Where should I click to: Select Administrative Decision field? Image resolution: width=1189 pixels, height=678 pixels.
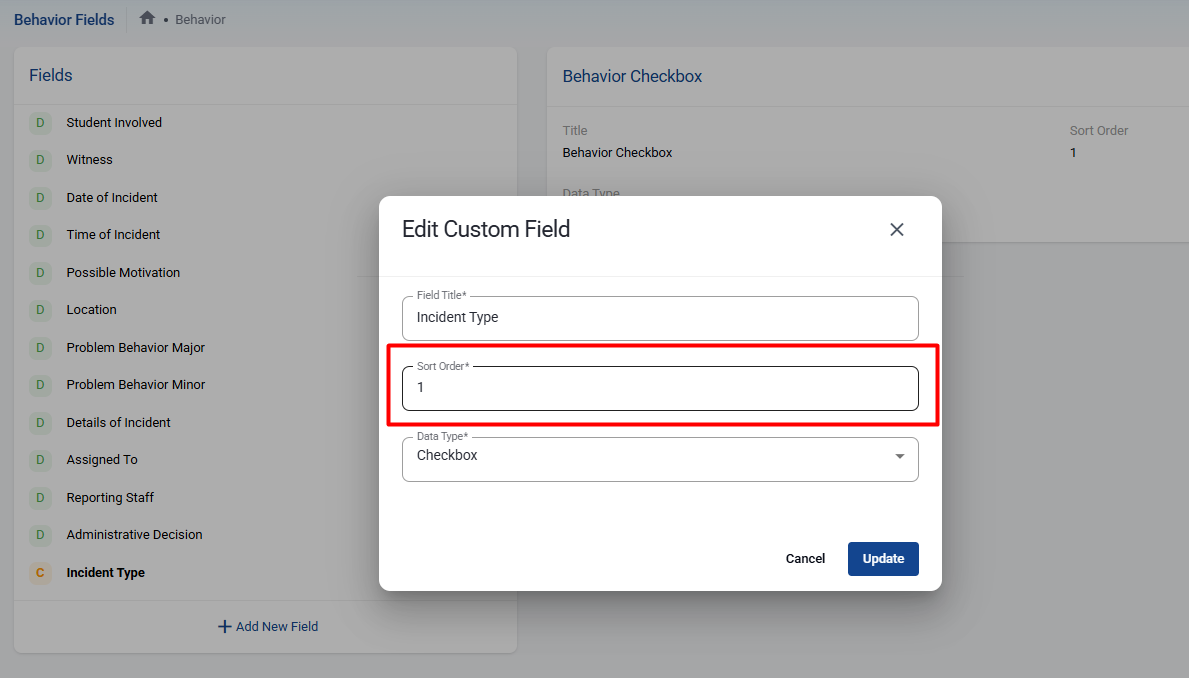tap(134, 535)
